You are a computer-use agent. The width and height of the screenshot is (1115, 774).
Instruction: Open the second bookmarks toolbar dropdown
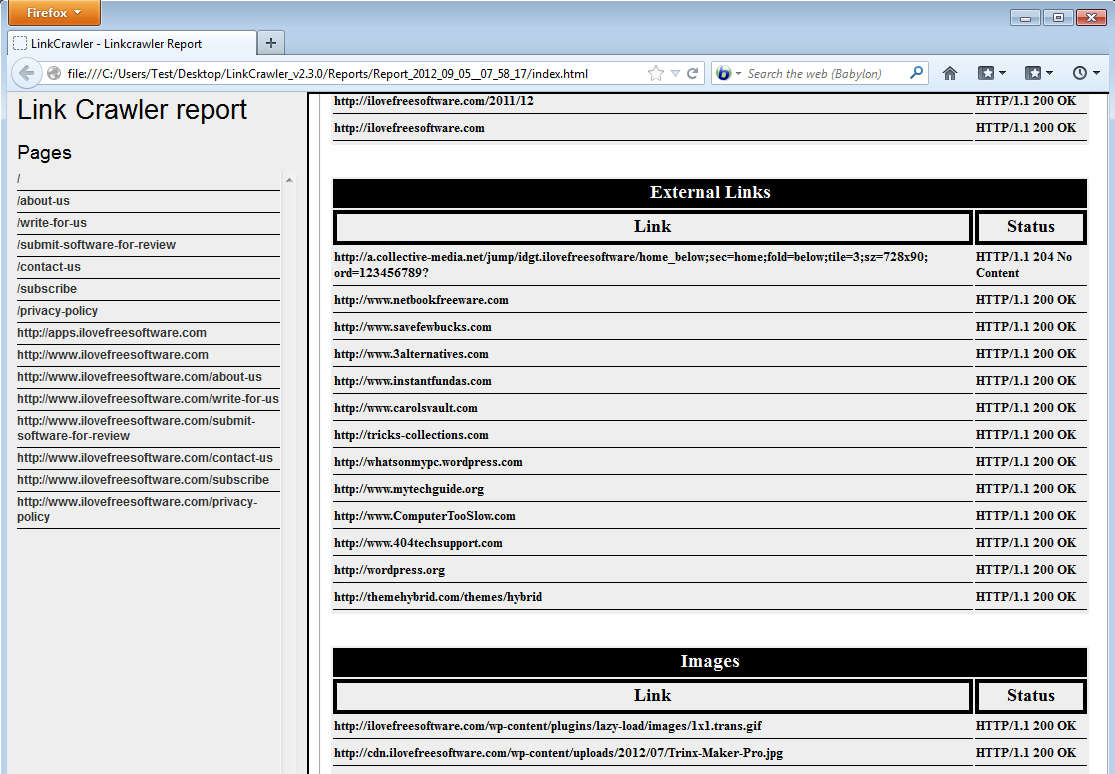[1039, 73]
